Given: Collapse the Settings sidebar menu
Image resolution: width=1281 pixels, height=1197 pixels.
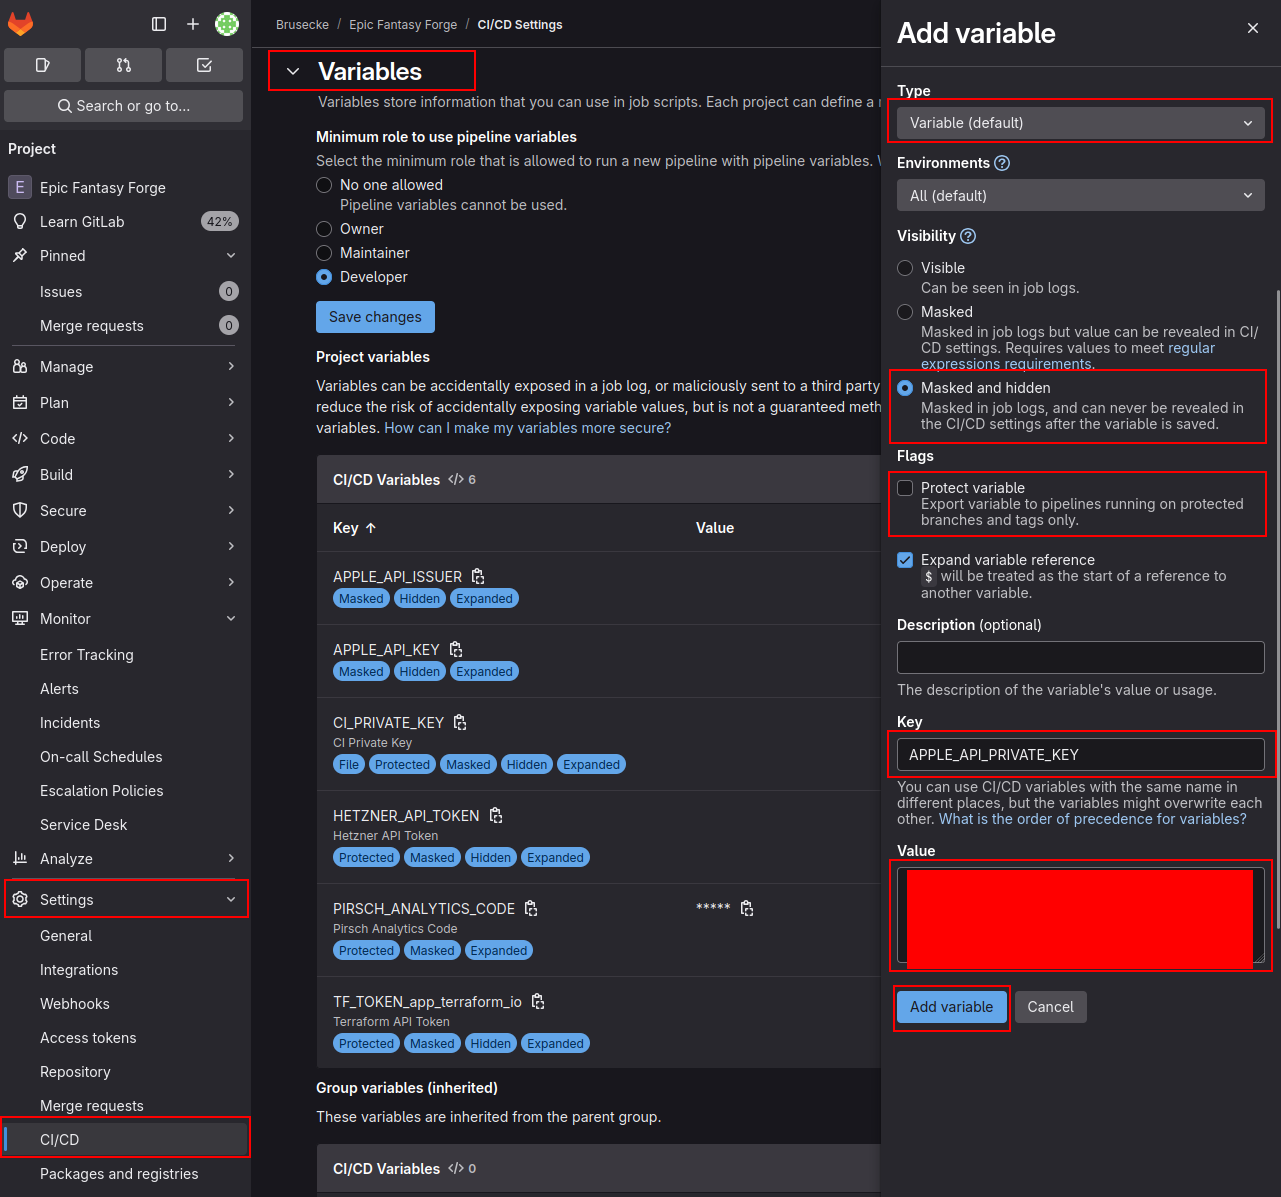Looking at the screenshot, I should point(124,900).
